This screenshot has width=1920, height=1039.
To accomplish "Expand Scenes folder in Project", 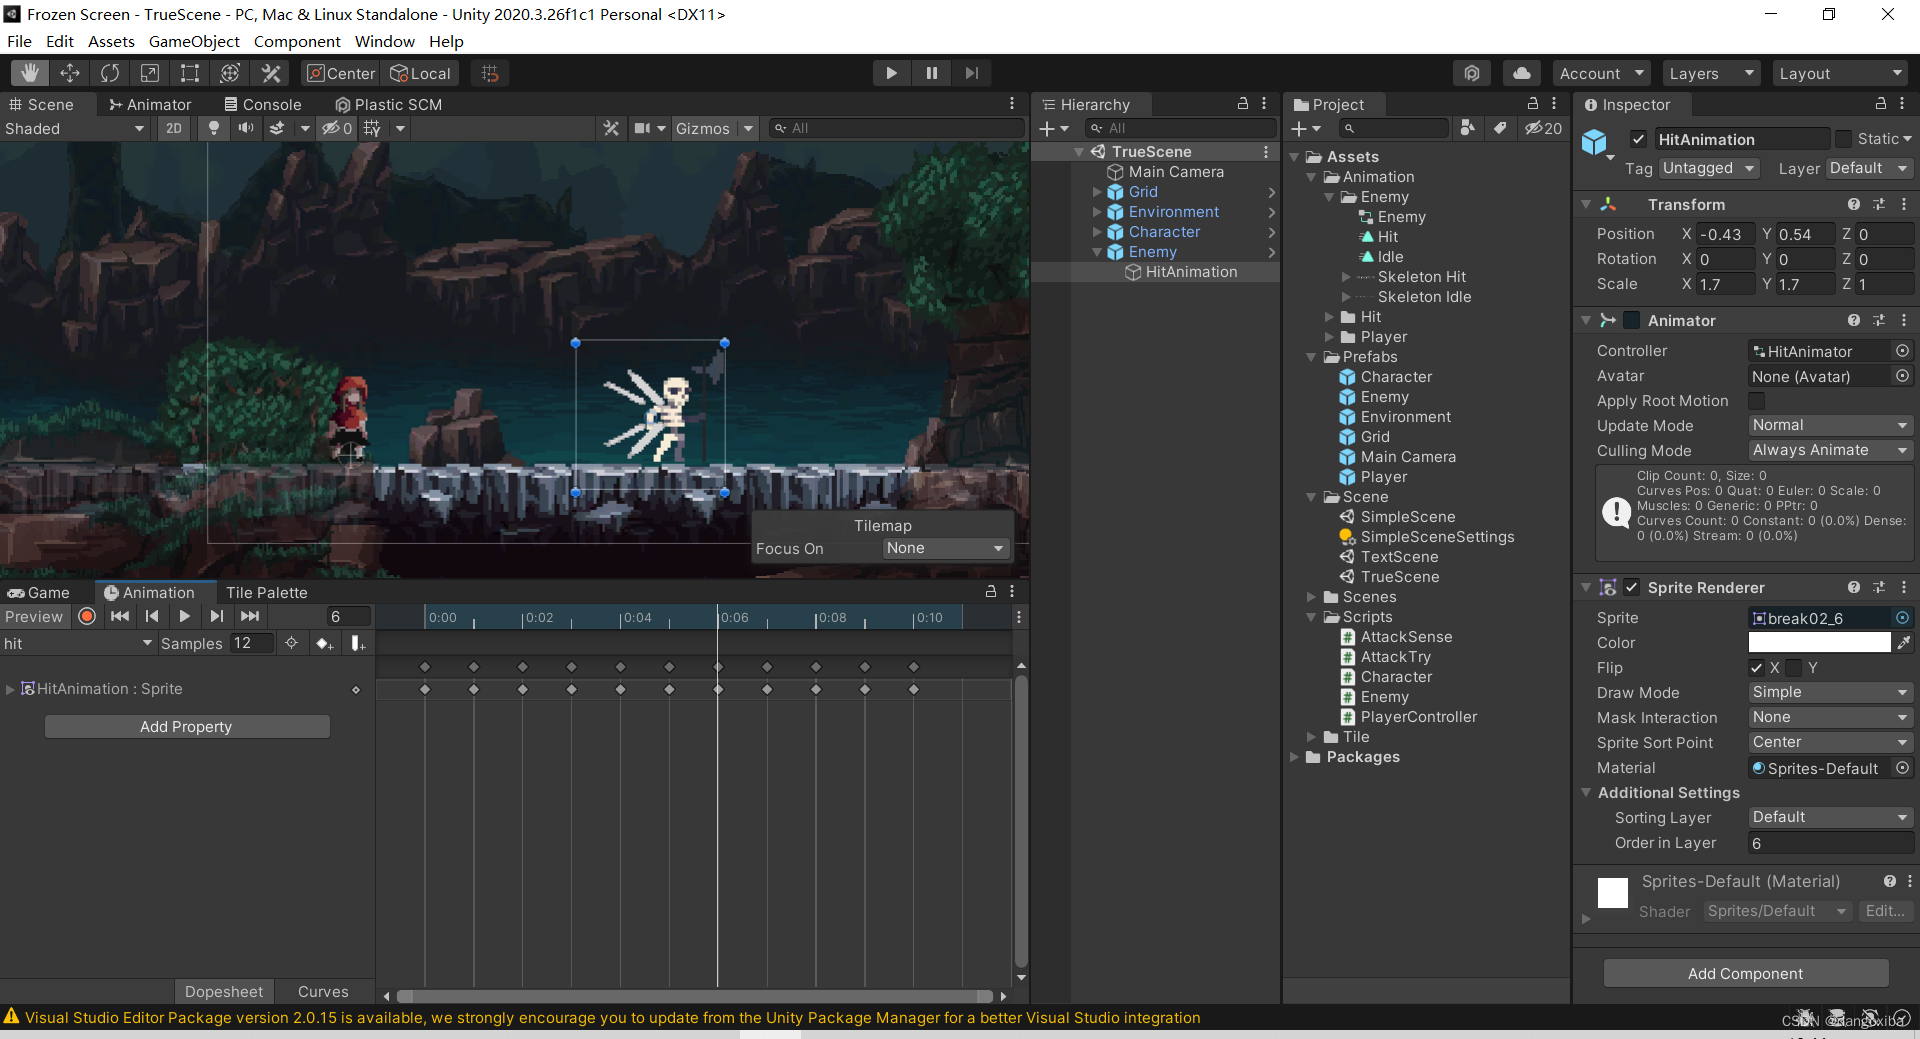I will click(x=1311, y=597).
